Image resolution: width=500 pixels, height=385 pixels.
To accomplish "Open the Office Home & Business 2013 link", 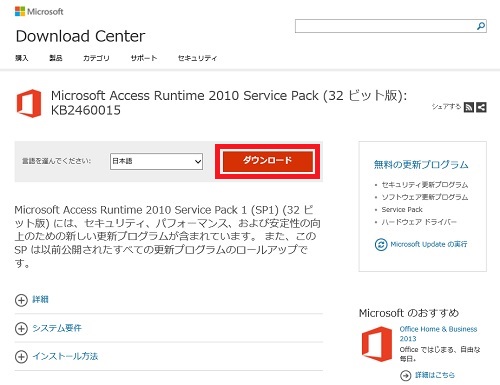I will point(438,334).
